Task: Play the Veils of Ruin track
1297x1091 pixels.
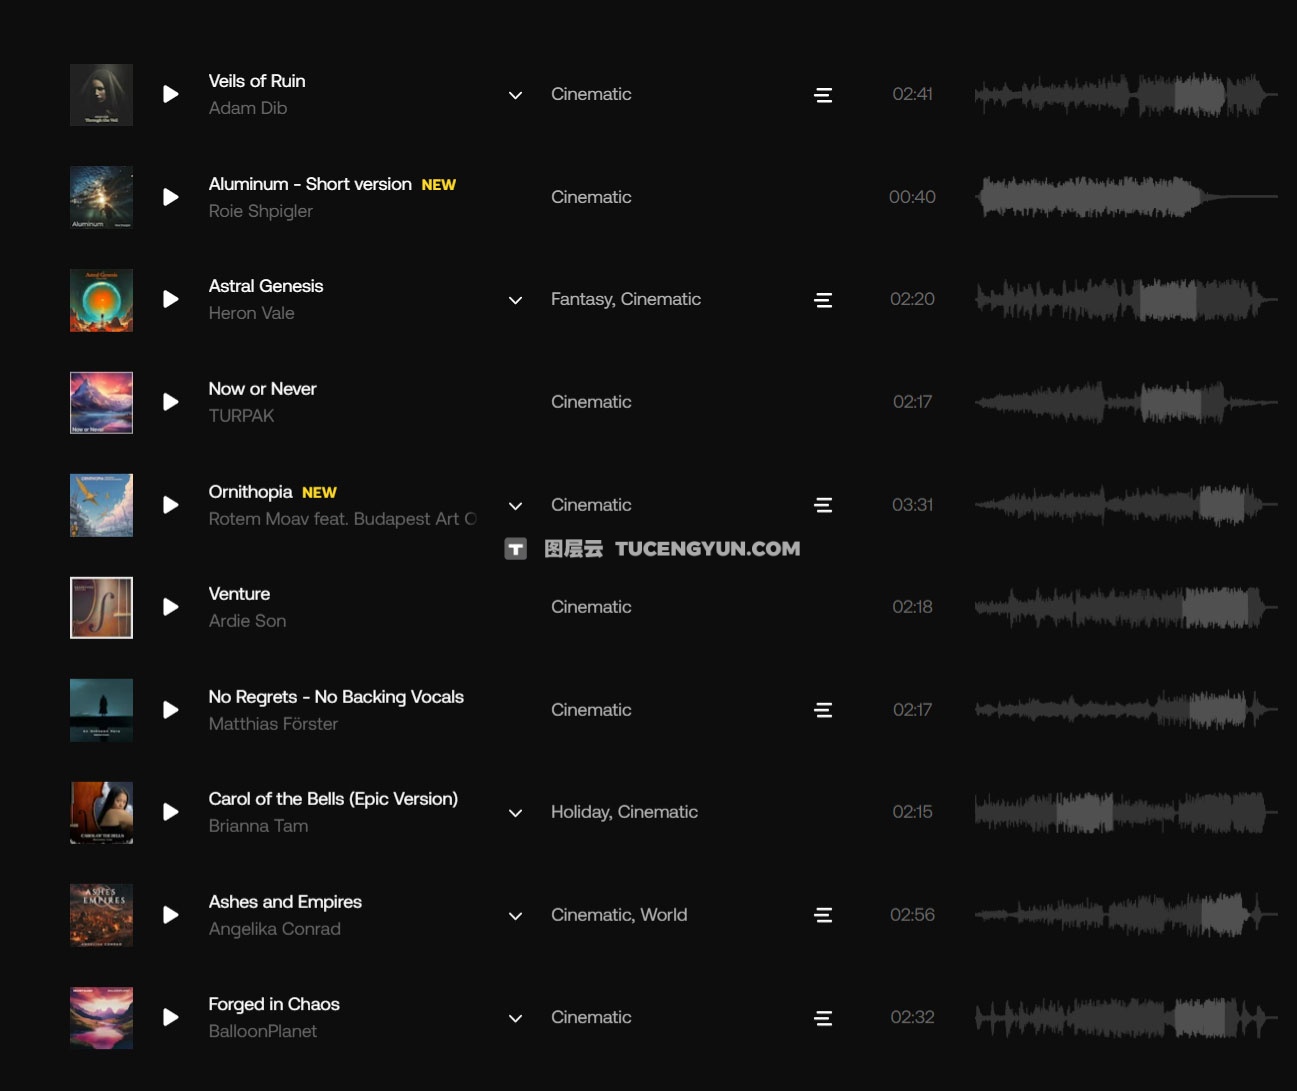Action: [171, 94]
